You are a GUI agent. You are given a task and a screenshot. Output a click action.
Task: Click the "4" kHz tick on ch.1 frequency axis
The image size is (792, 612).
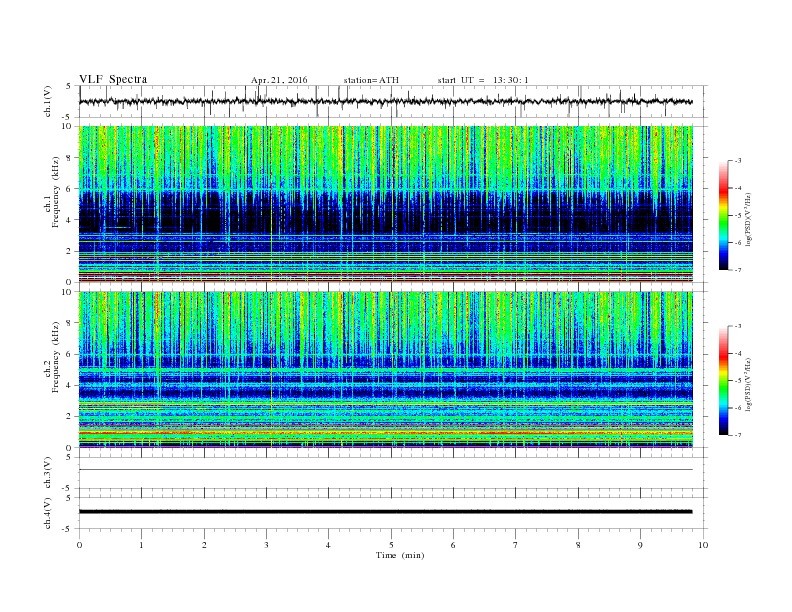[x=69, y=220]
